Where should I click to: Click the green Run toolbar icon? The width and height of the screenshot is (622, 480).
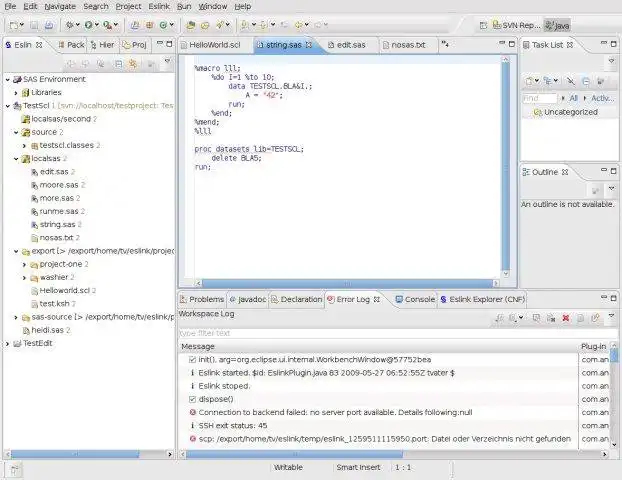[x=88, y=25]
